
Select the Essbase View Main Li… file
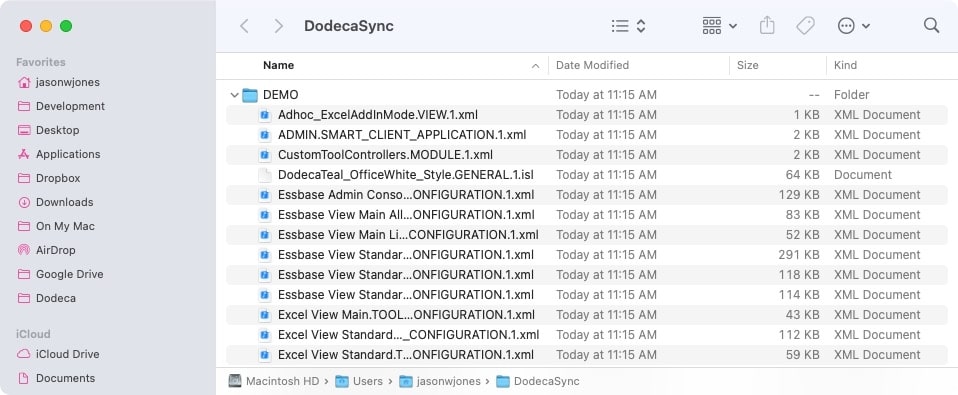[408, 235]
